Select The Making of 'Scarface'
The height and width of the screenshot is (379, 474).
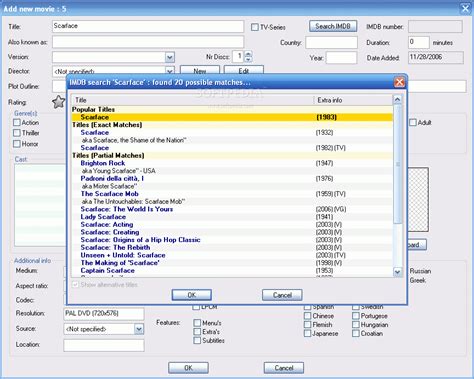[232, 263]
